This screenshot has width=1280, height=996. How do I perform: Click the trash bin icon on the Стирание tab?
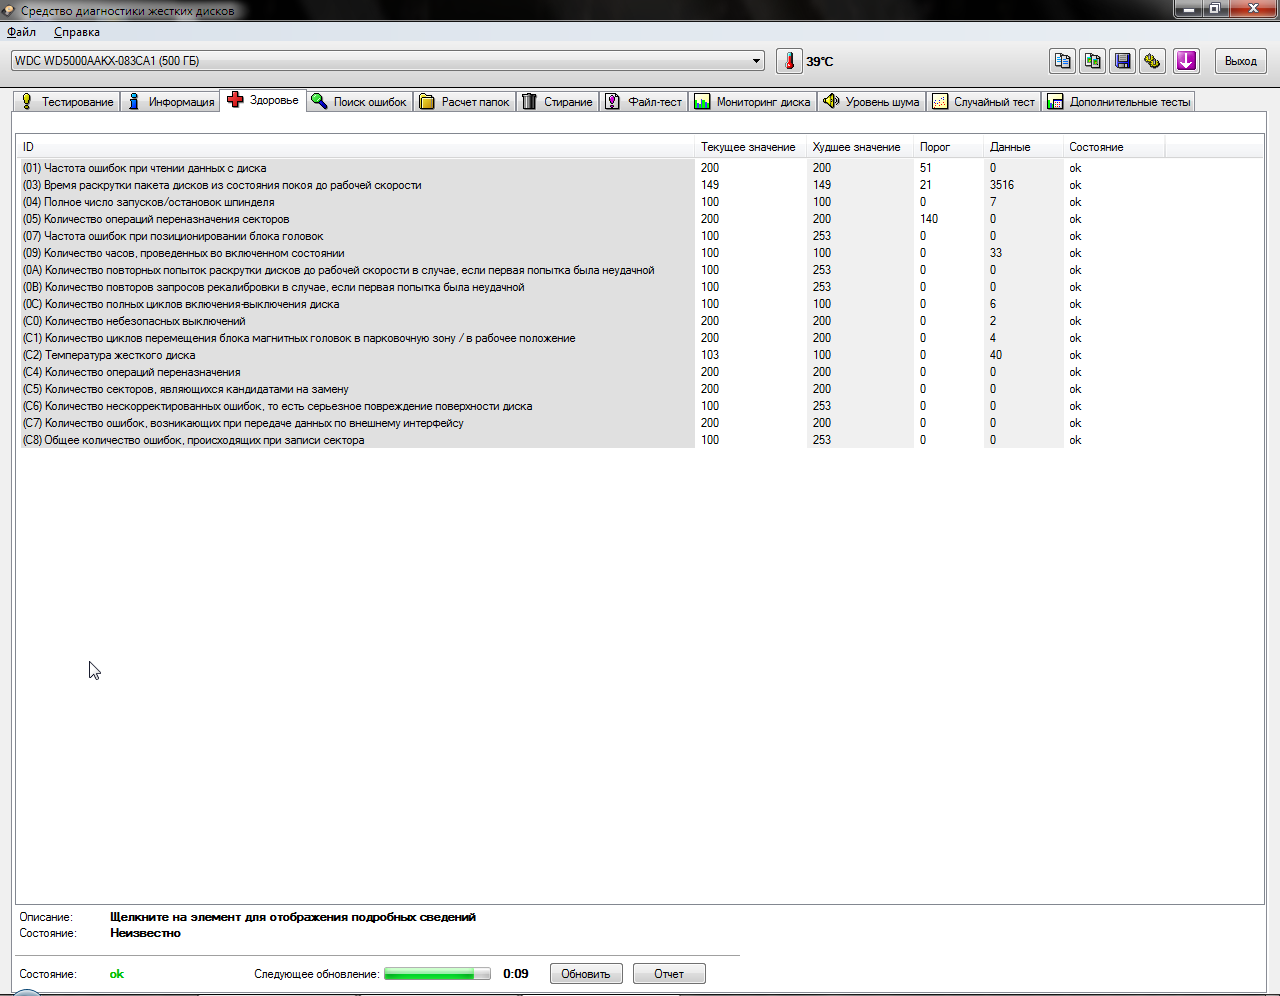coord(529,102)
